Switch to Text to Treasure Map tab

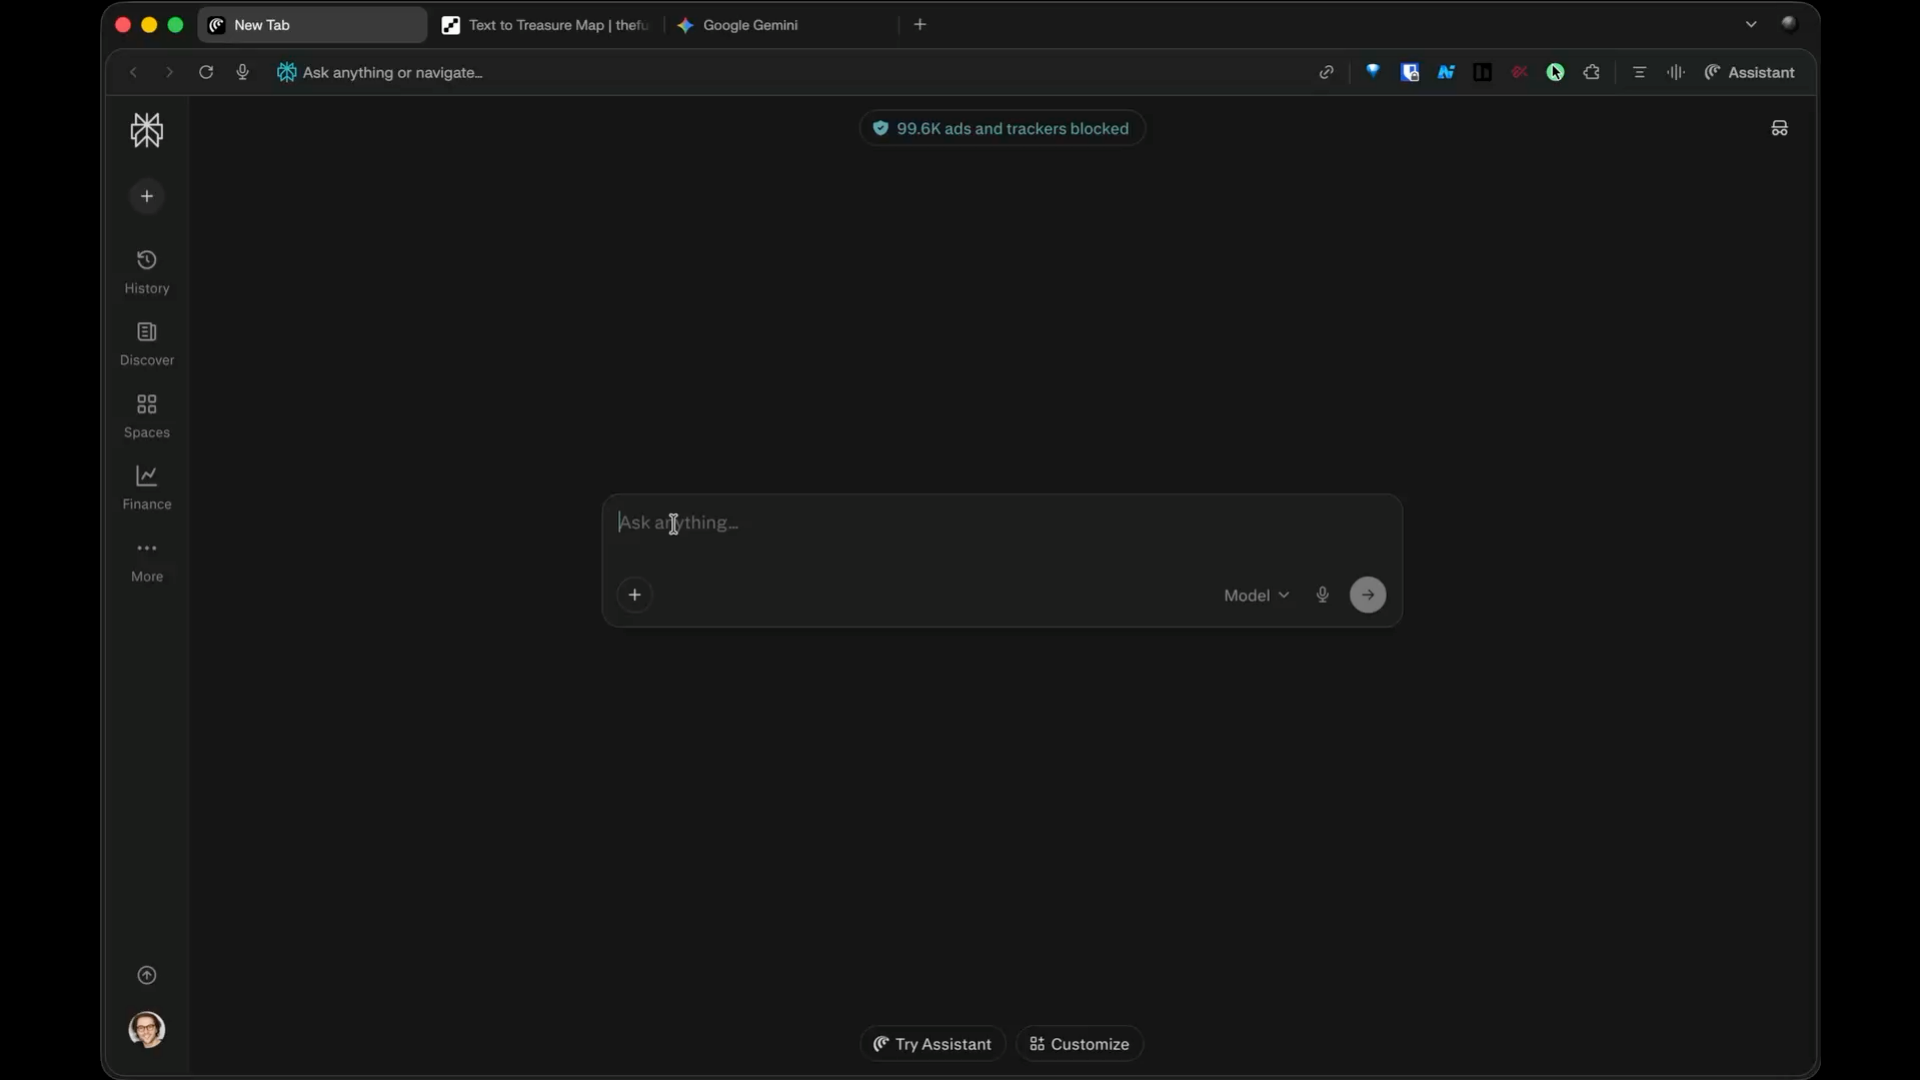[x=546, y=25]
